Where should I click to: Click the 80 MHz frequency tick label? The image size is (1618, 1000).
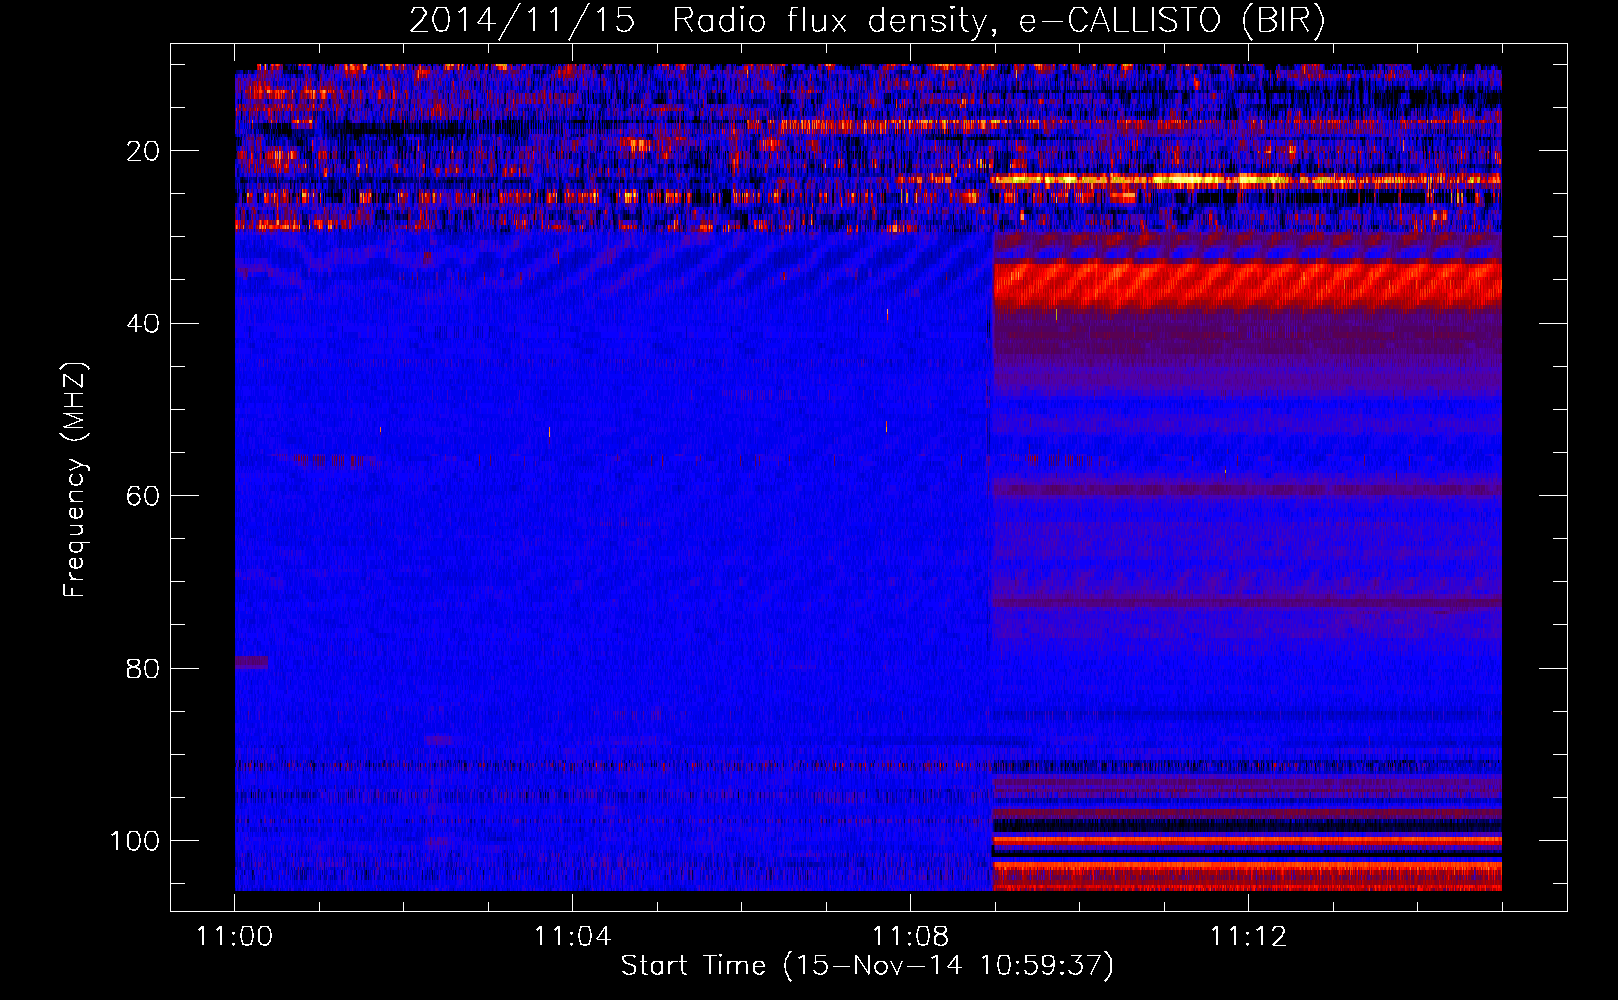coord(144,668)
